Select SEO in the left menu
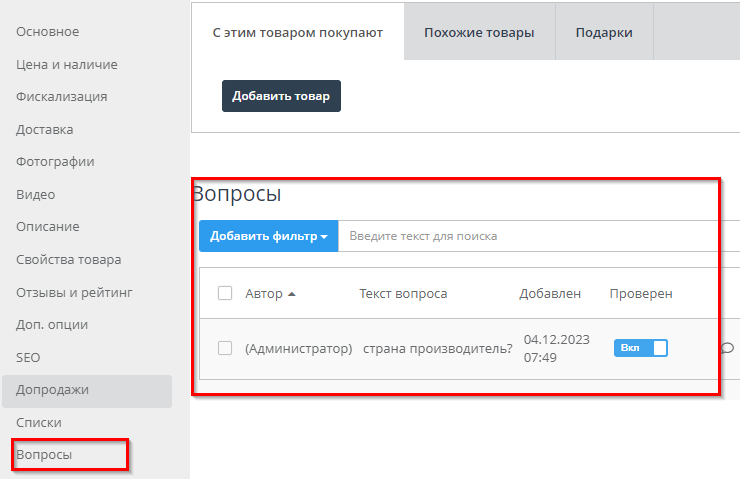 28,357
